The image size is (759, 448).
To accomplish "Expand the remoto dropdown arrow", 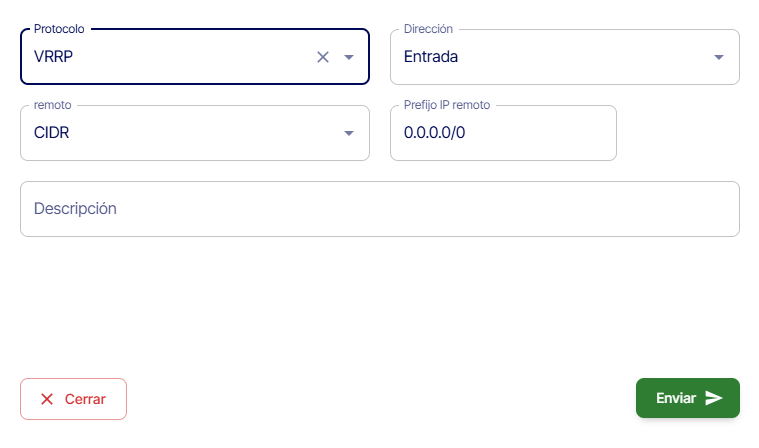I will click(x=349, y=133).
